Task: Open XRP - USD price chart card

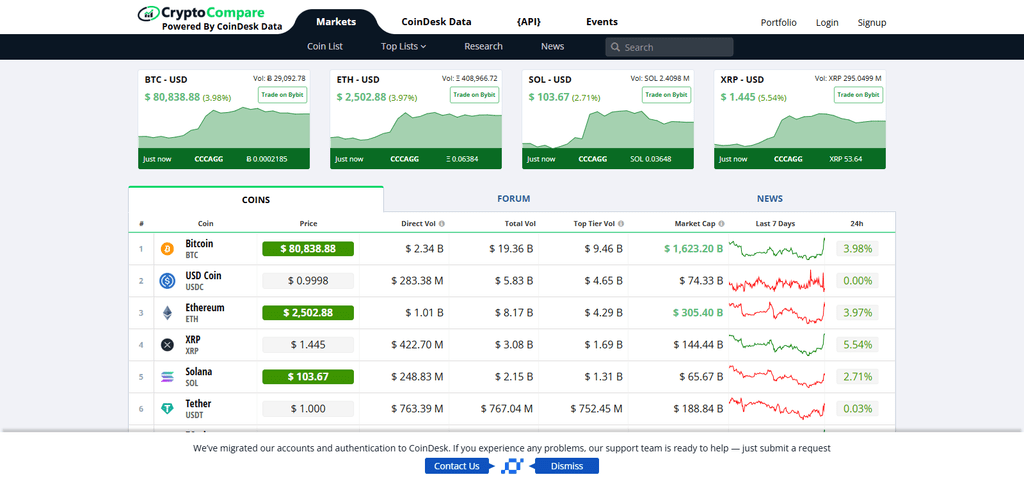Action: point(800,119)
